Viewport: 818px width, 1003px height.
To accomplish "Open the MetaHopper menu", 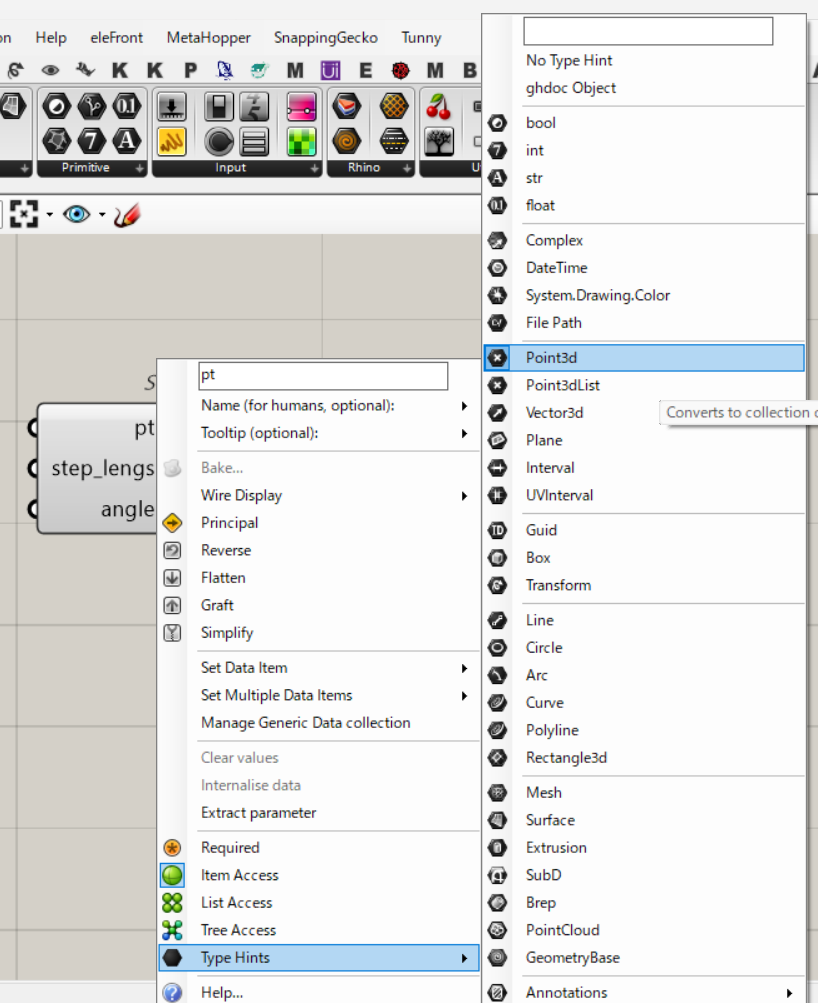I will pos(208,37).
